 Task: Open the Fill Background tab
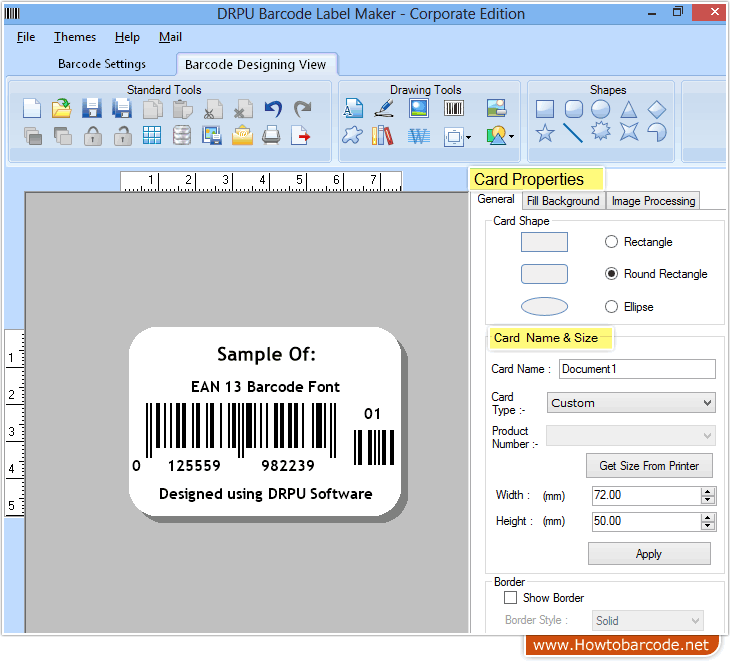tap(563, 201)
